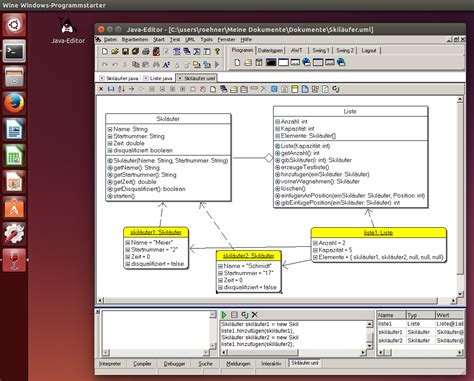The height and width of the screenshot is (381, 474).
Task: Open the Debugger bottom tab
Action: coord(174,364)
